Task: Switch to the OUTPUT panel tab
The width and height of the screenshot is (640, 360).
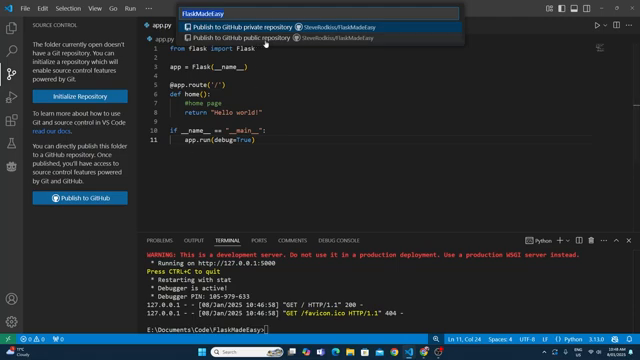Action: point(193,240)
